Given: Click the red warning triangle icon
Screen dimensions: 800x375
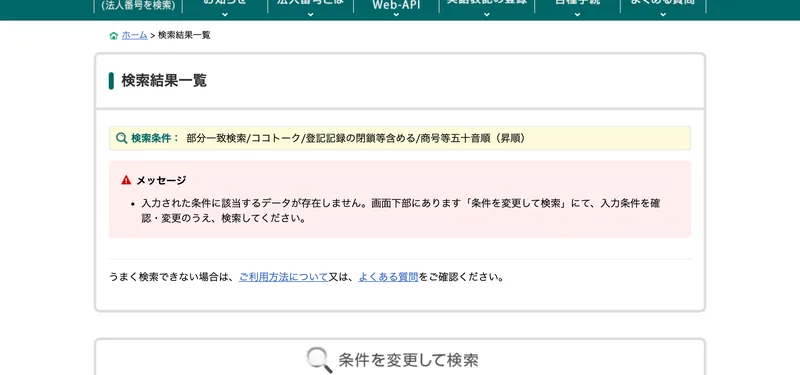Looking at the screenshot, I should click(x=126, y=180).
